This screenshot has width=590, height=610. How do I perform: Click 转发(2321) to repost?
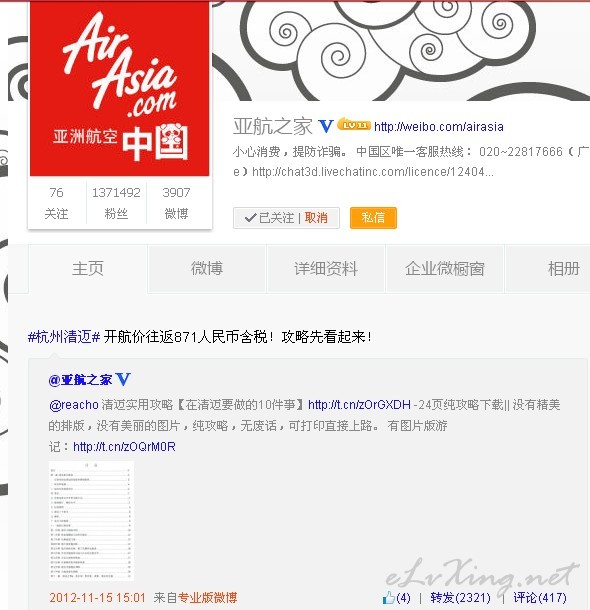coord(460,598)
